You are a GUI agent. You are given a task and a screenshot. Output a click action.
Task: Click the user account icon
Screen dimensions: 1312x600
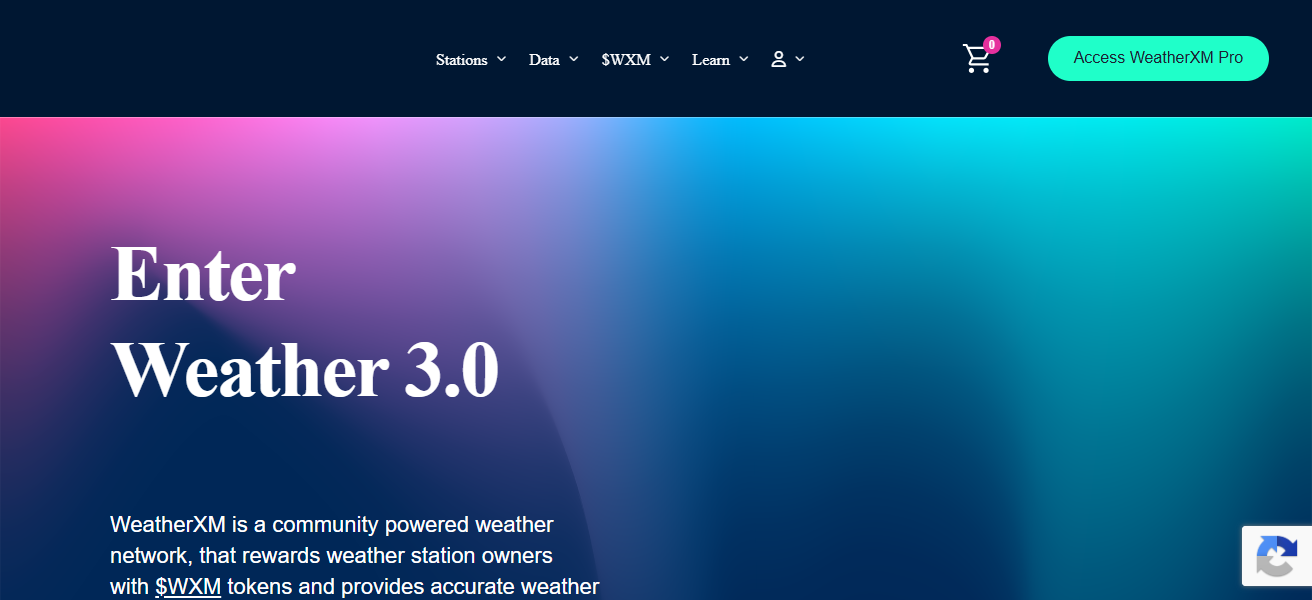click(778, 59)
